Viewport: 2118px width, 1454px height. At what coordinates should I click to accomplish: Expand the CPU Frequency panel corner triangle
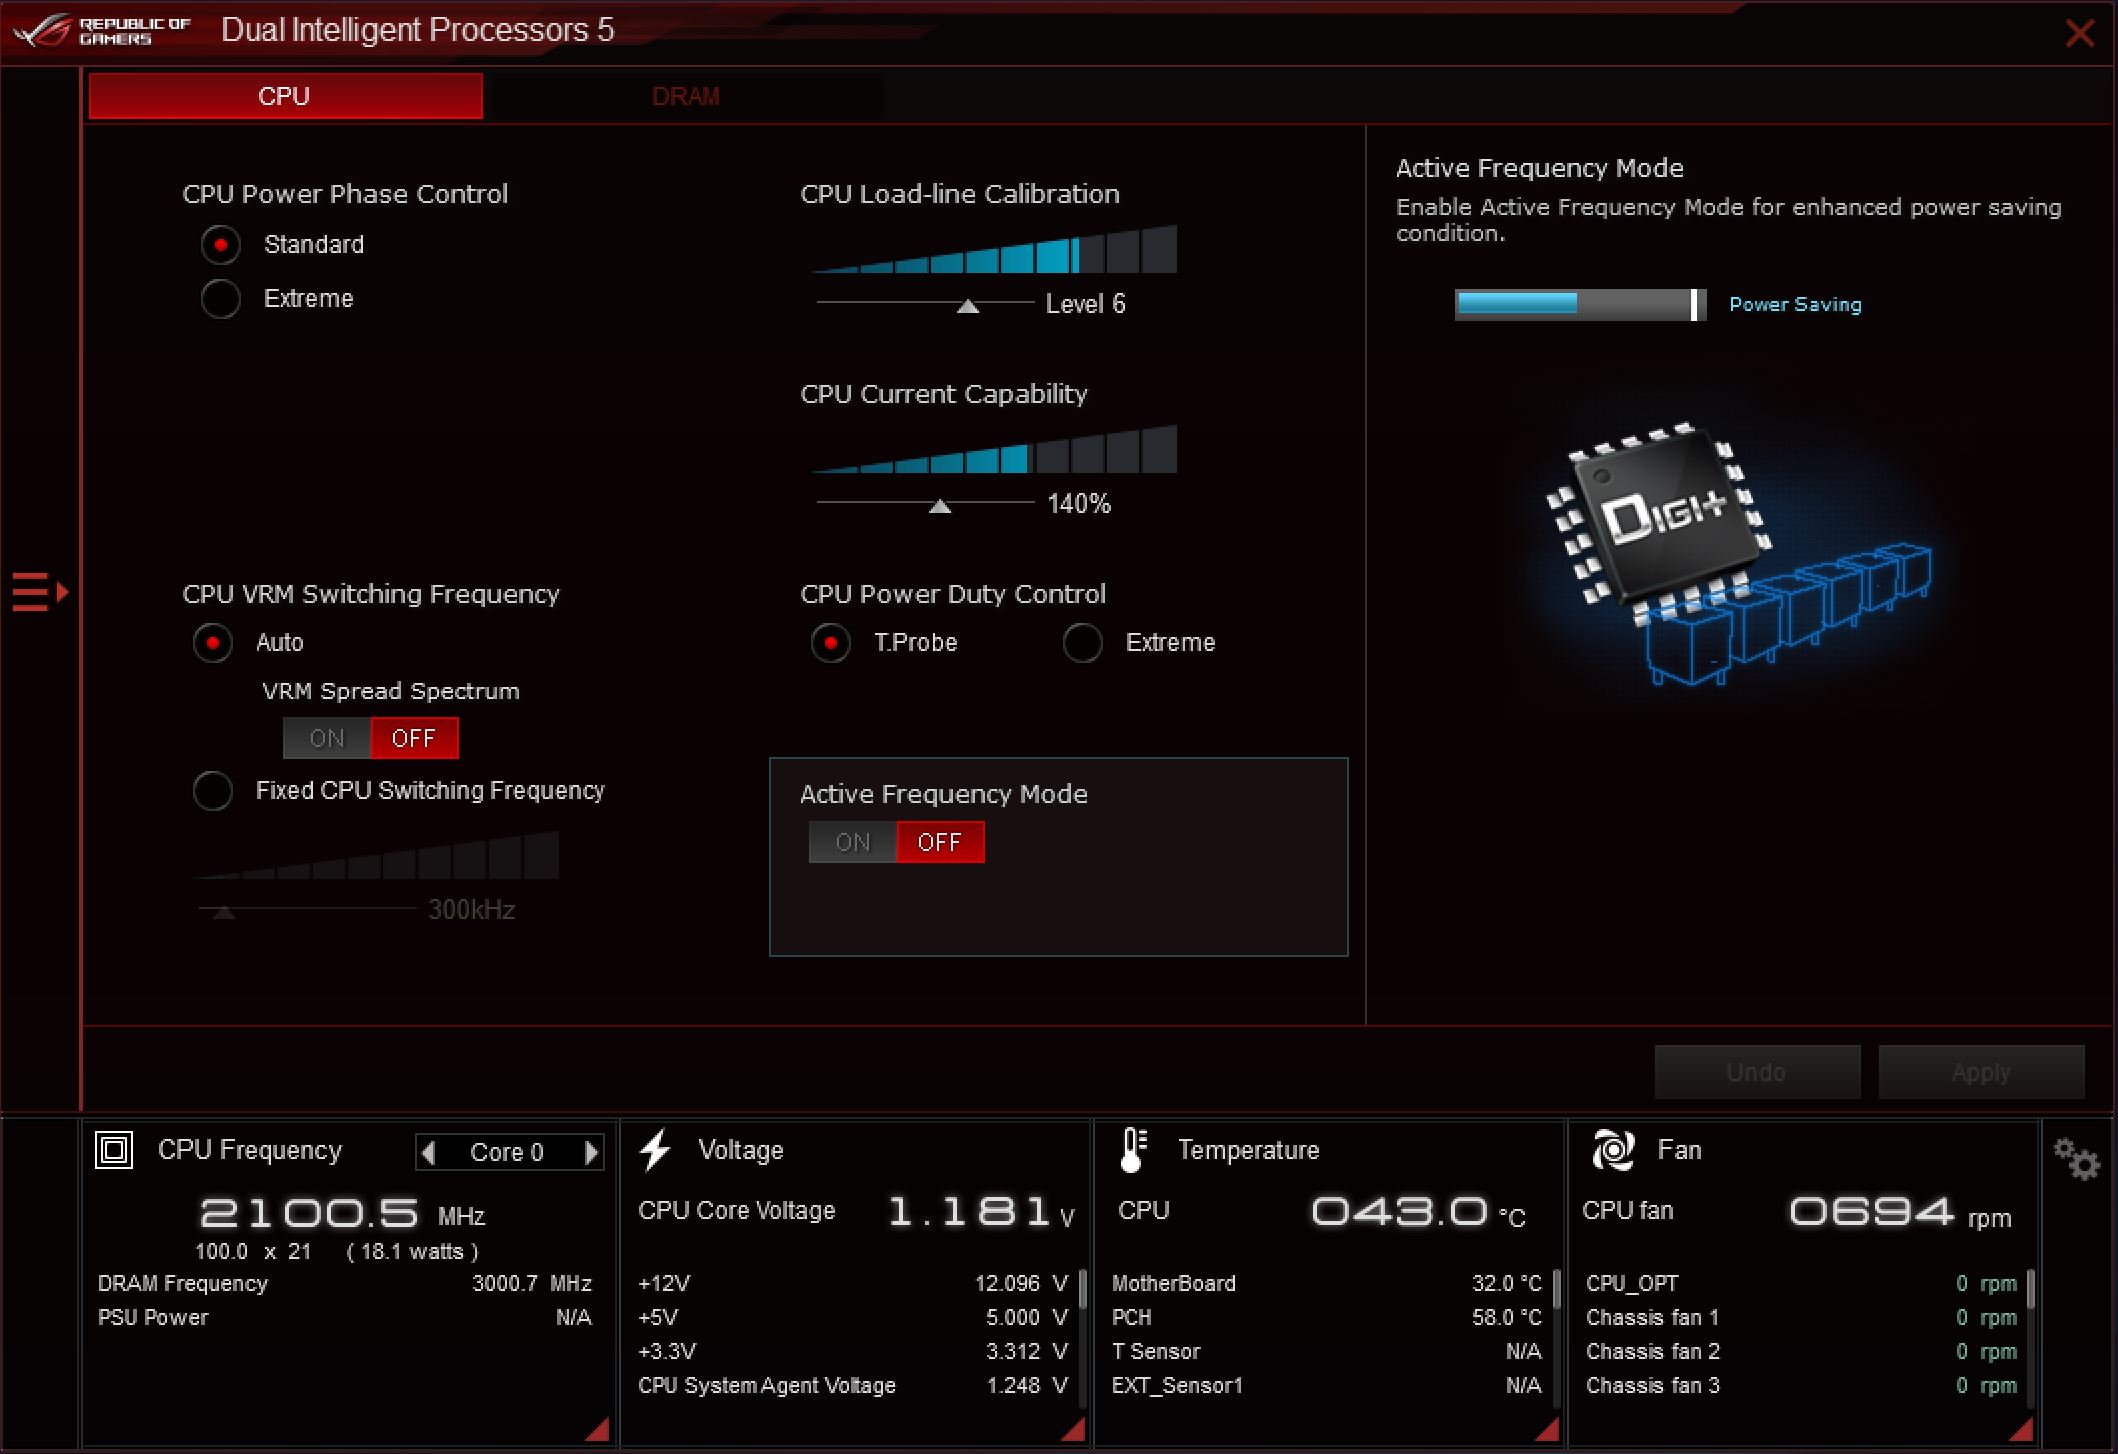(598, 1429)
